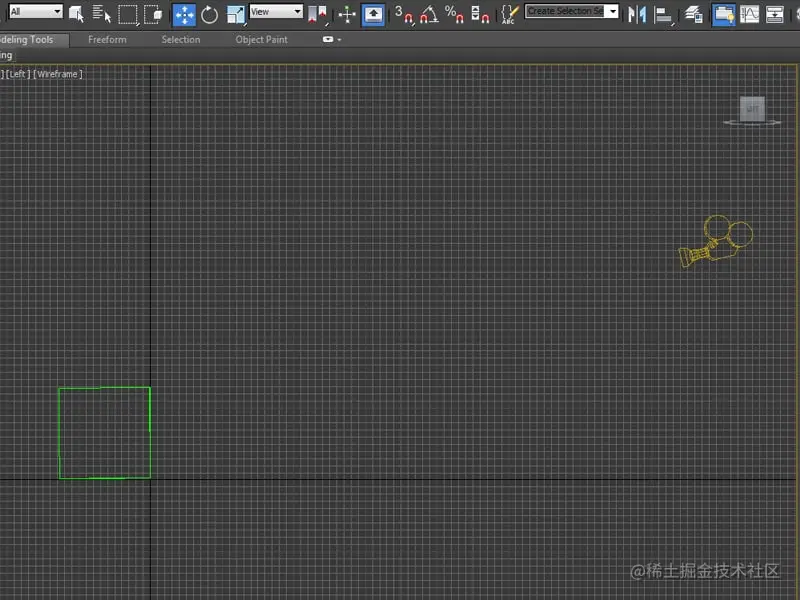Screen dimensions: 800x600
Task: Click the Use Pivot Point Center icon
Action: click(x=317, y=14)
